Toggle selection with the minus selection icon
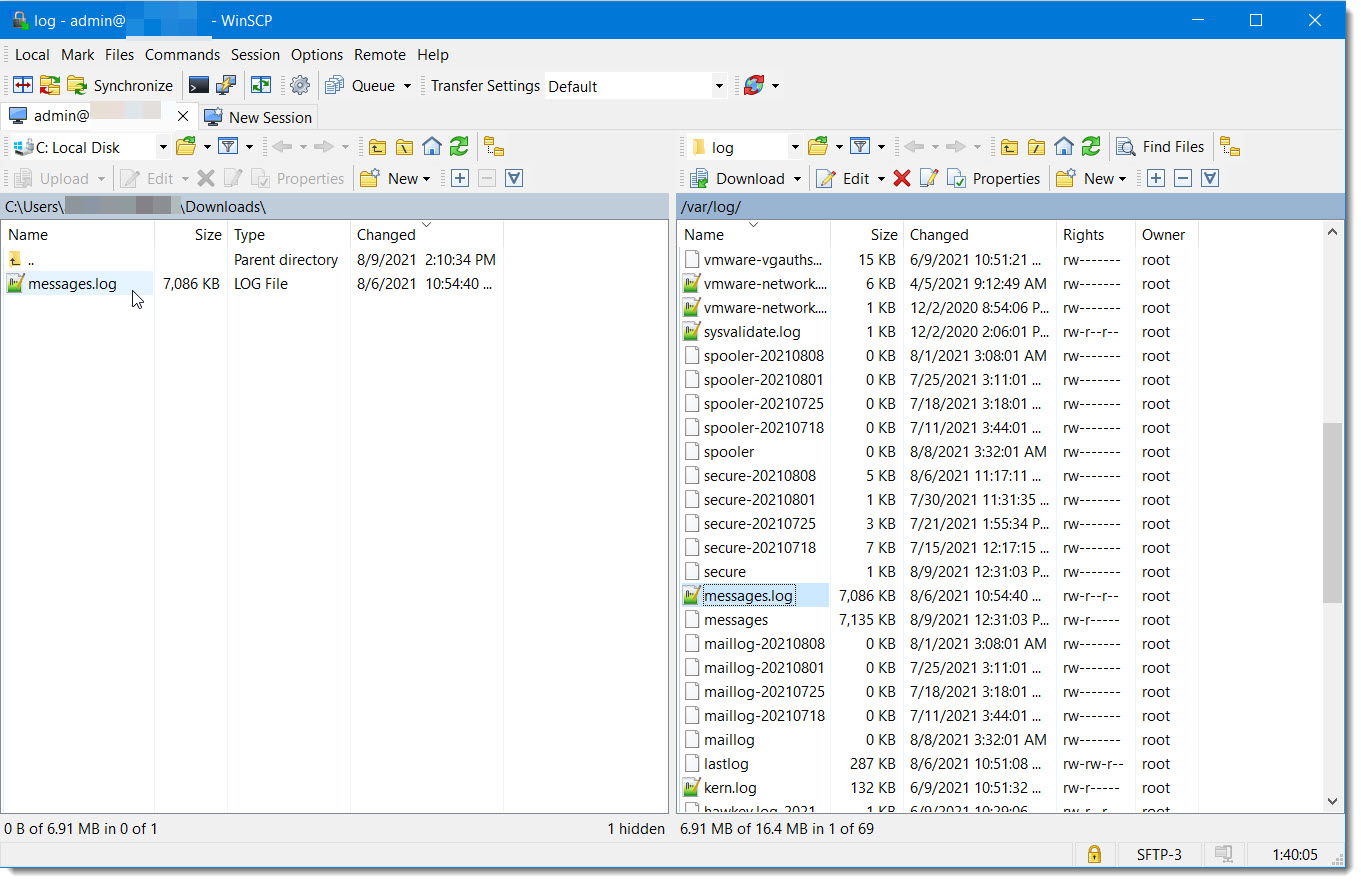This screenshot has height=883, width=1361. [1184, 178]
